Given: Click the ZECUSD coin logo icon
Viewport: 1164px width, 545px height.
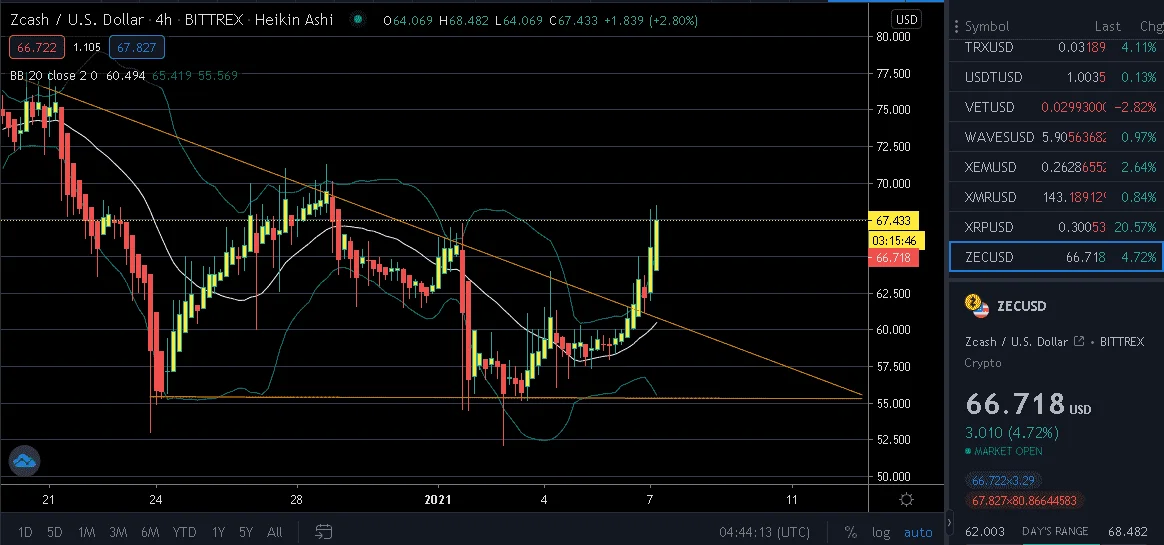Looking at the screenshot, I should [x=976, y=306].
